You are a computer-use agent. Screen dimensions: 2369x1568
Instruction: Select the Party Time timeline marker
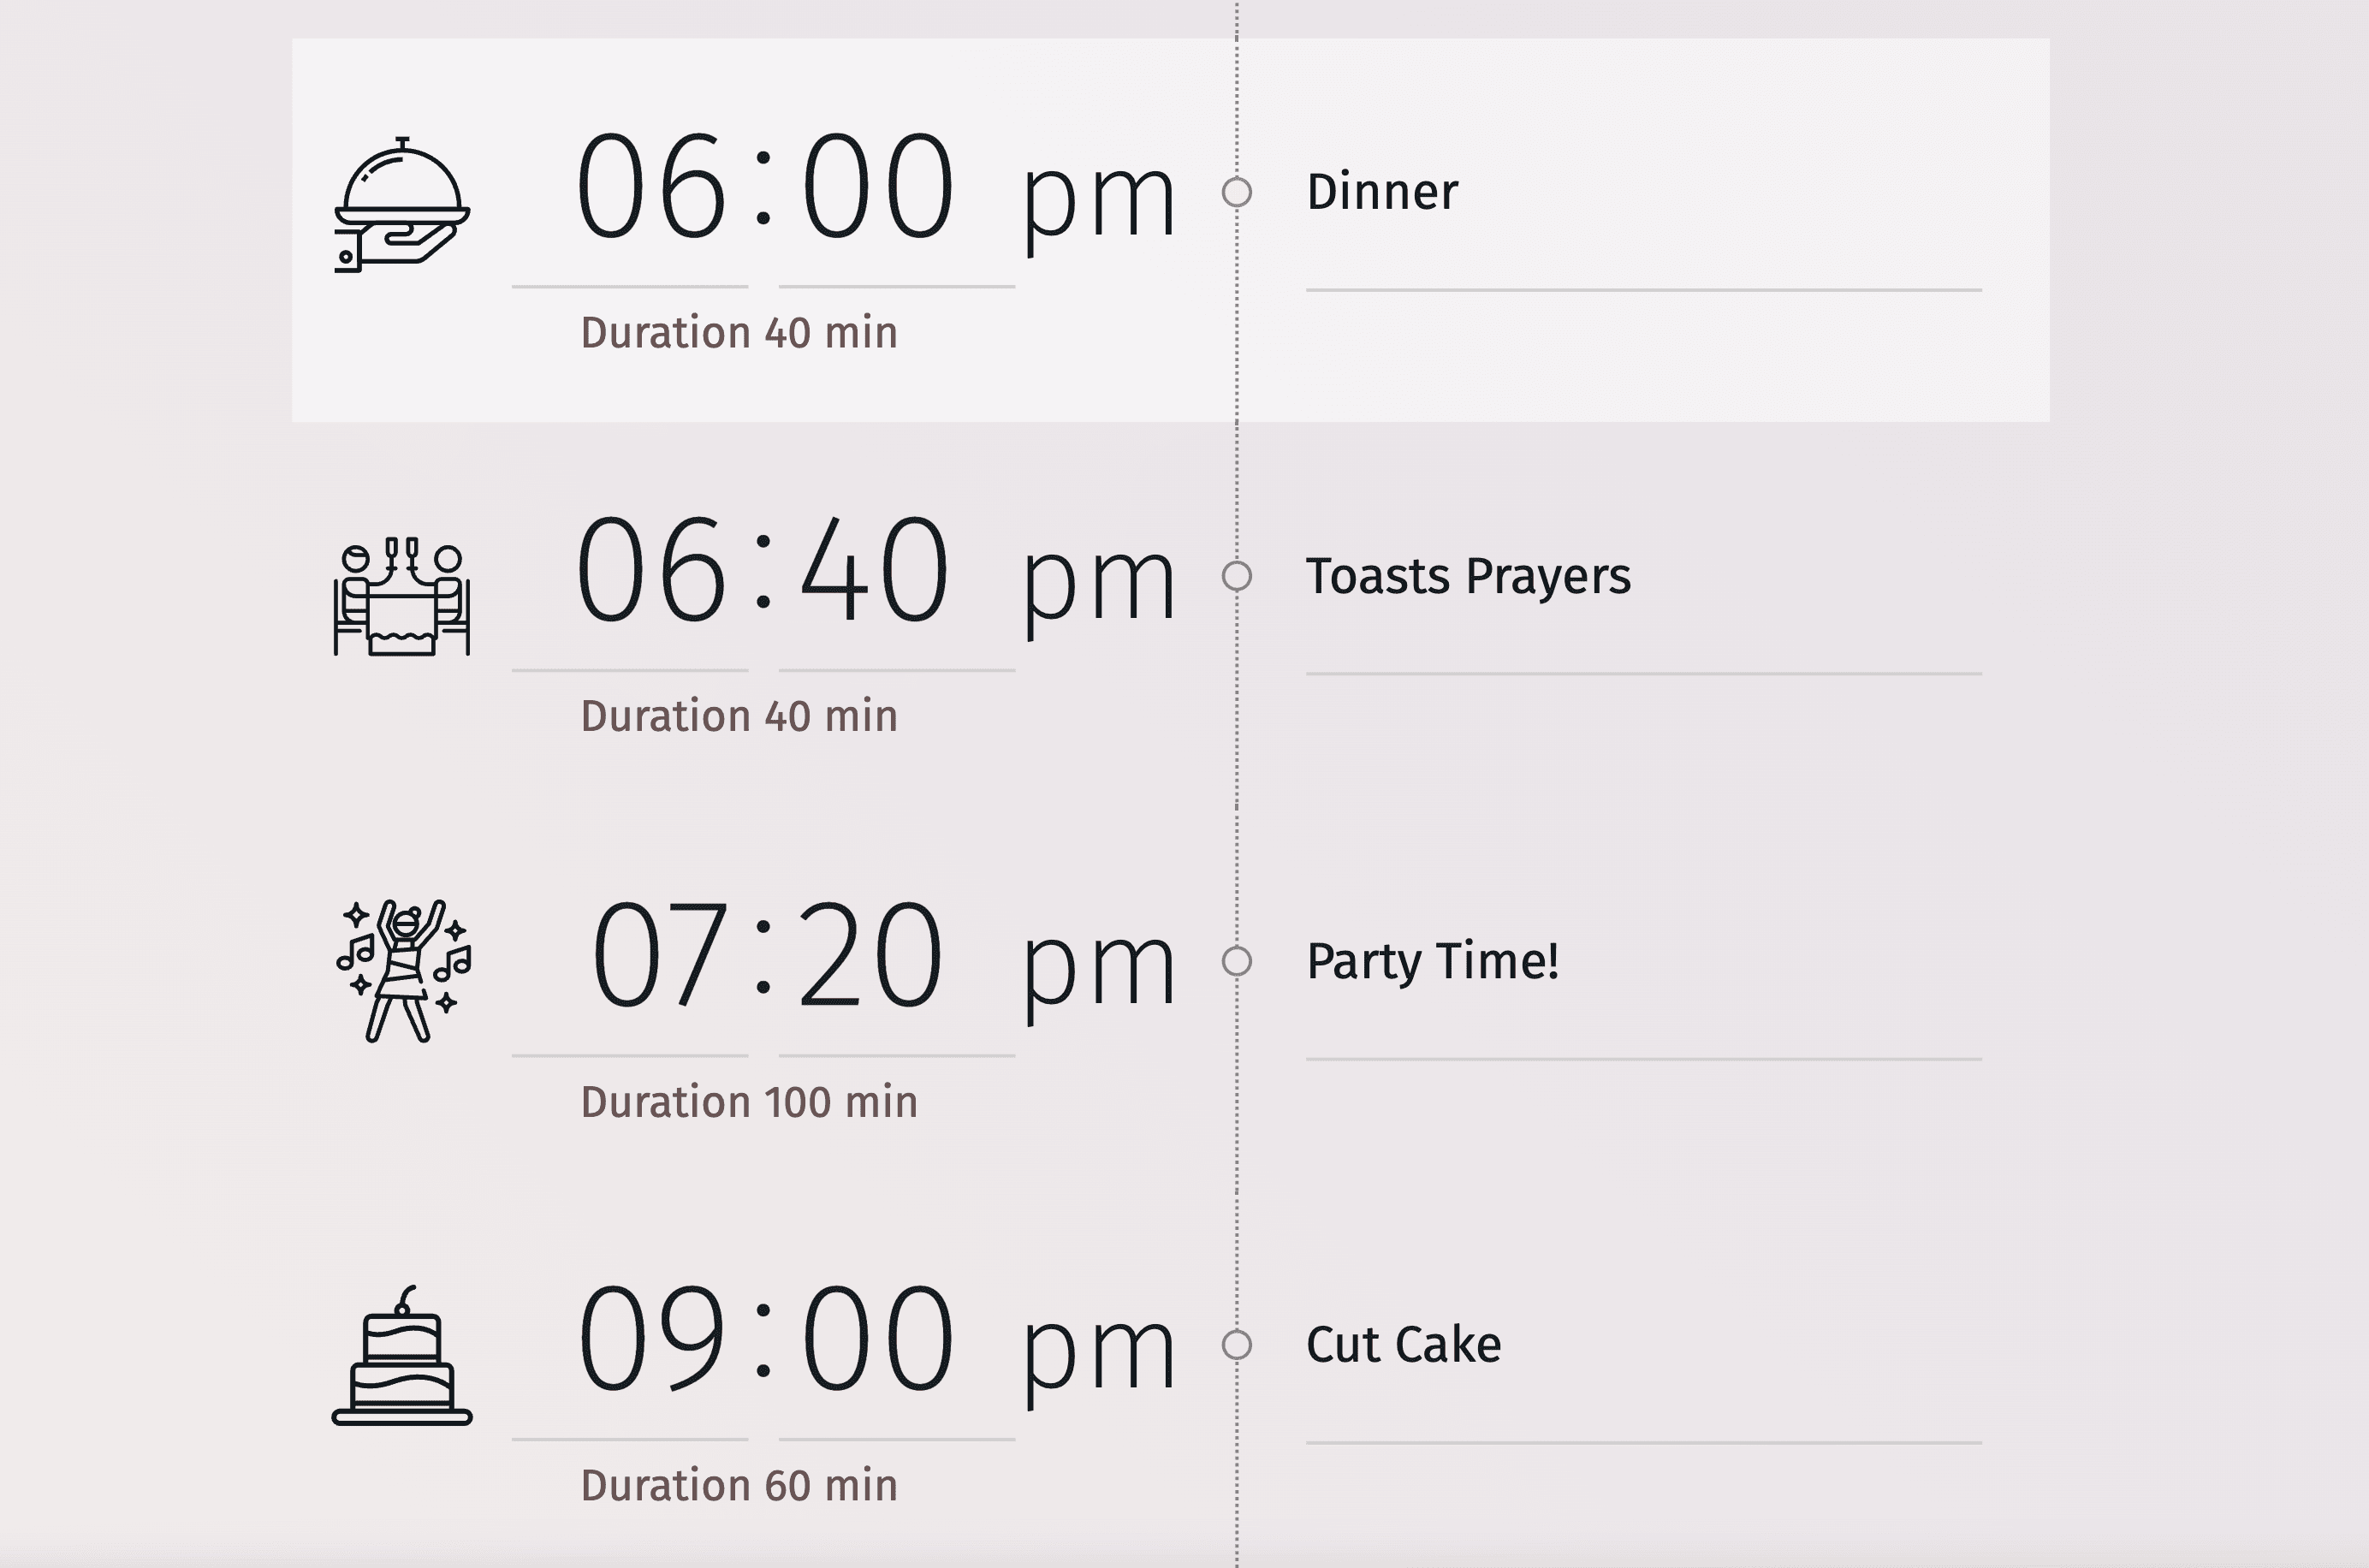(x=1237, y=961)
